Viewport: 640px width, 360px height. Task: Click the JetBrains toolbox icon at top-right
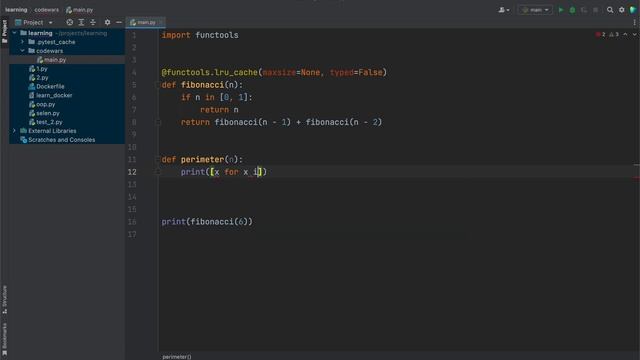[x=633, y=10]
